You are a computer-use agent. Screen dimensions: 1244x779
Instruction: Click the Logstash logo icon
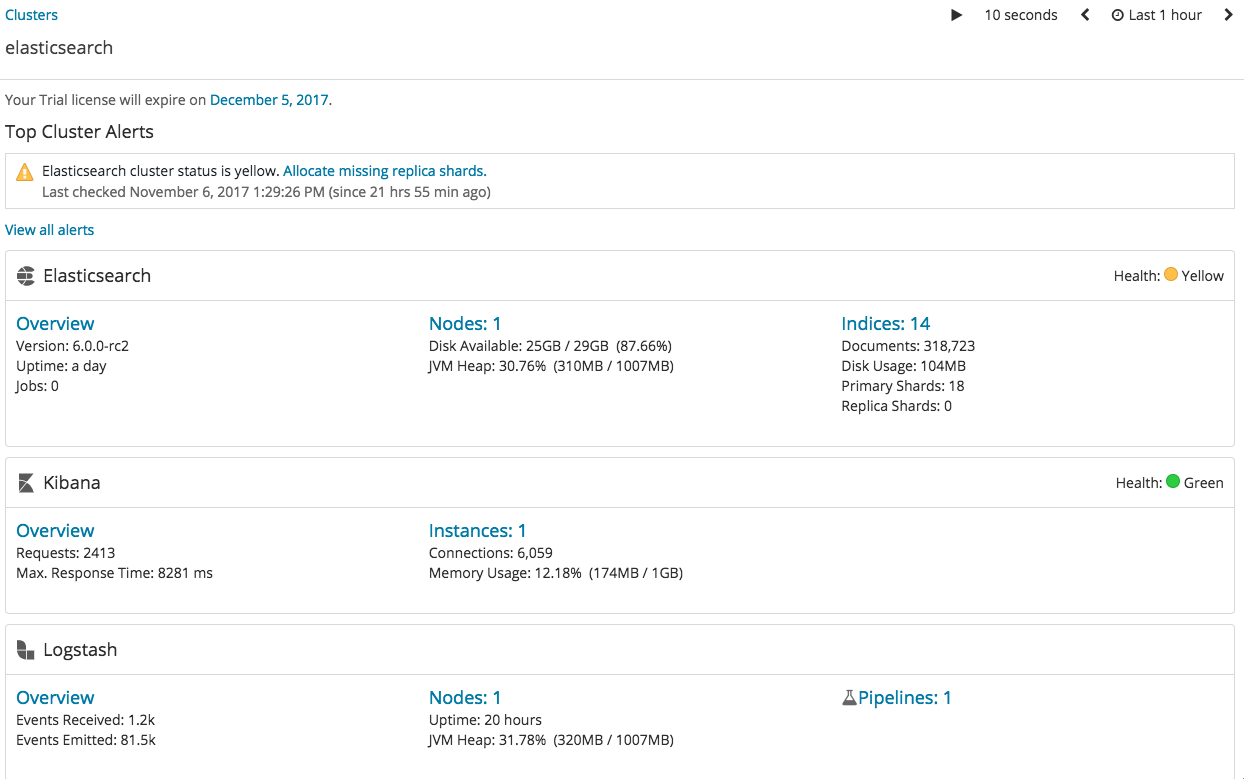[x=26, y=650]
